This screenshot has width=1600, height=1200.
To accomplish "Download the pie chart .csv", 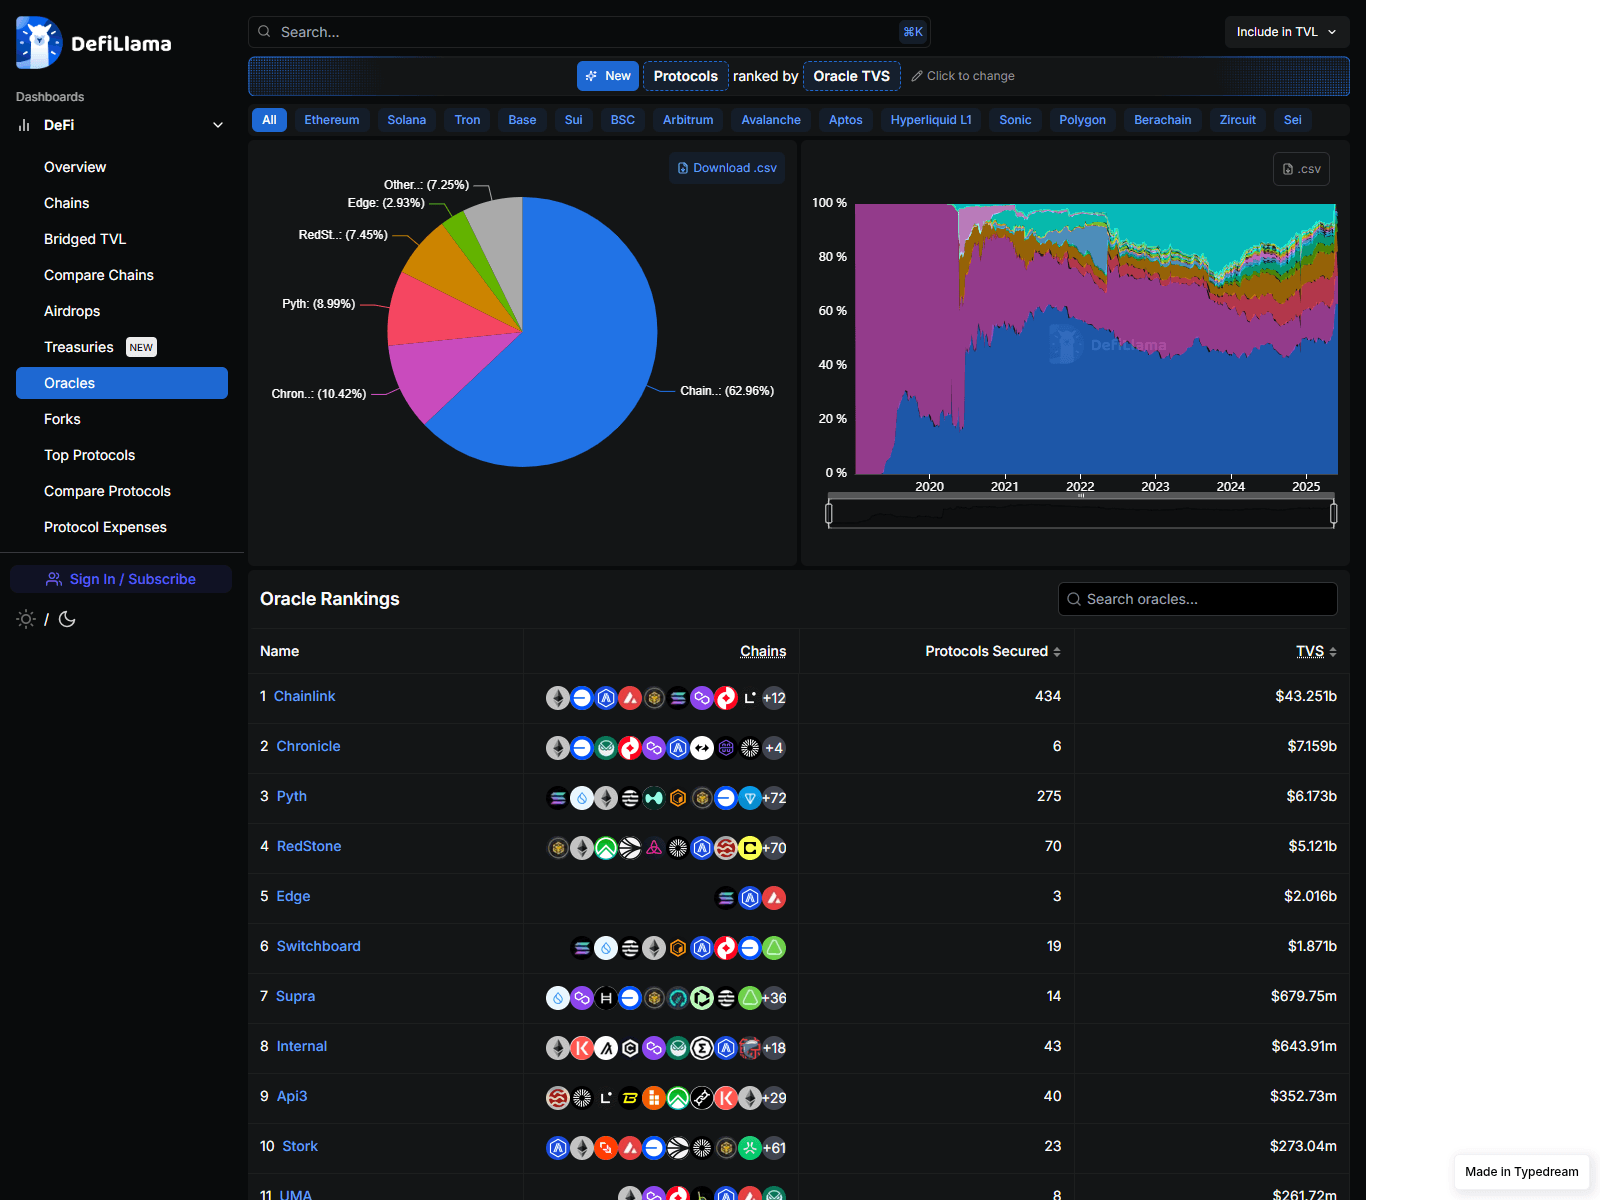I will click(727, 168).
